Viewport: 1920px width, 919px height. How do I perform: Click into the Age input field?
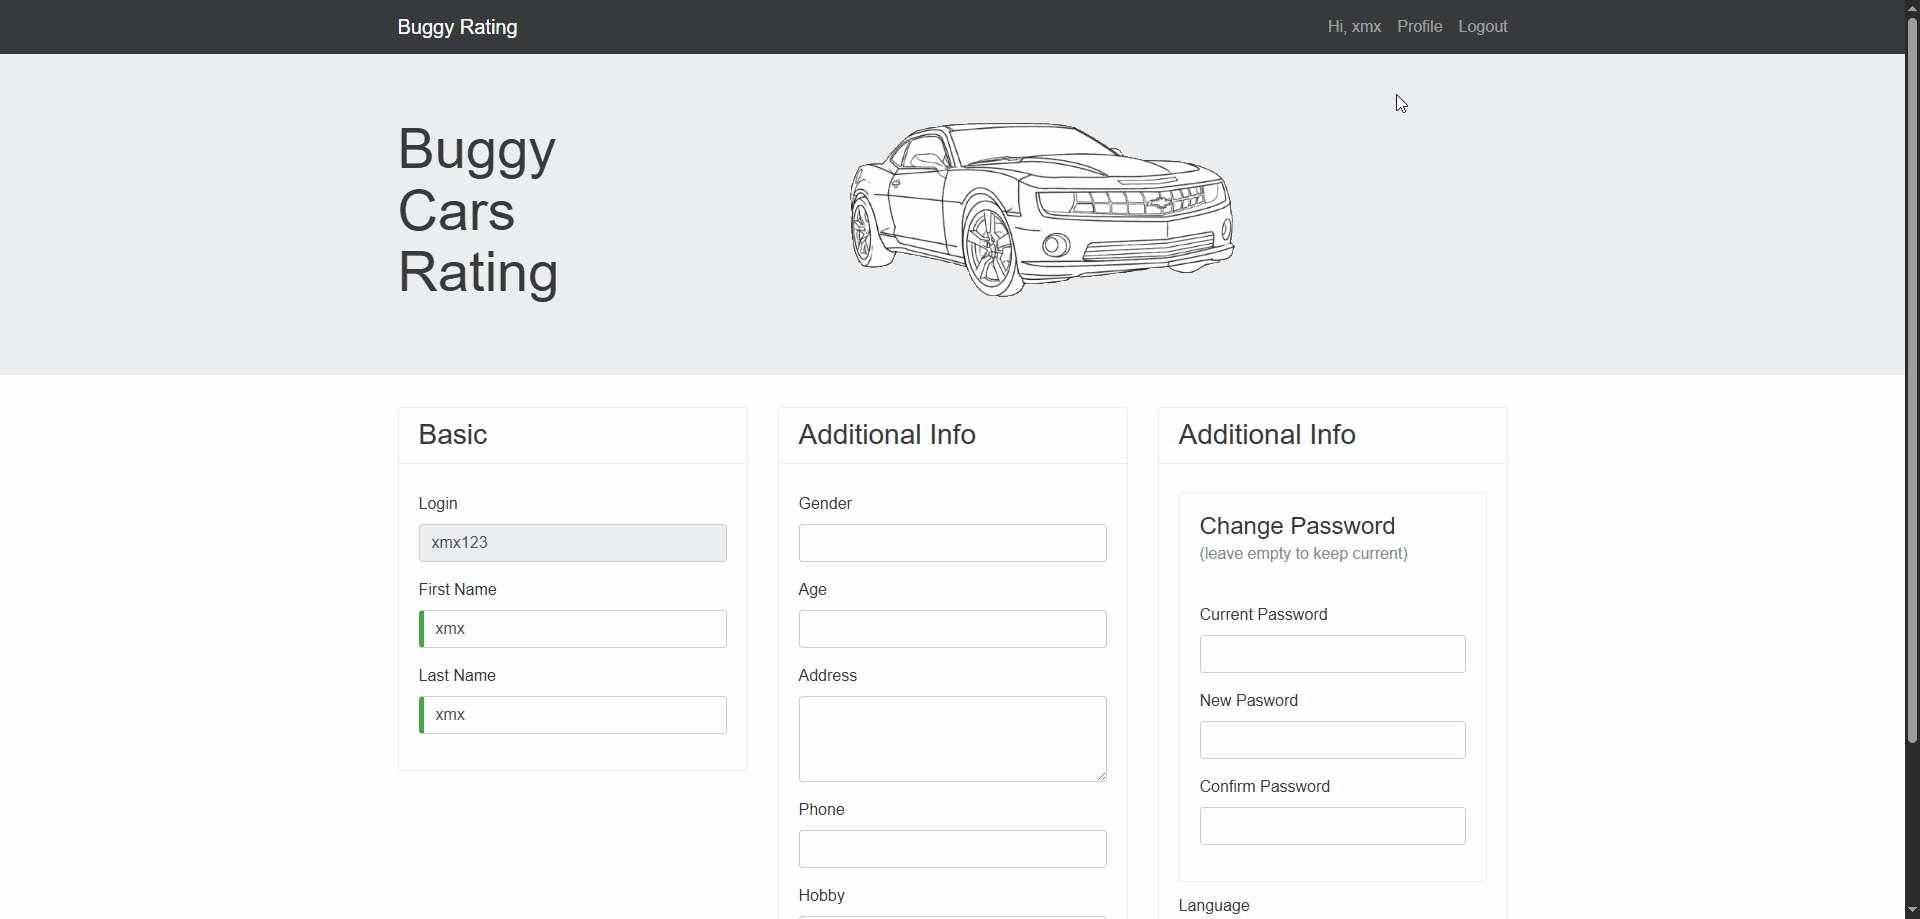(x=952, y=629)
